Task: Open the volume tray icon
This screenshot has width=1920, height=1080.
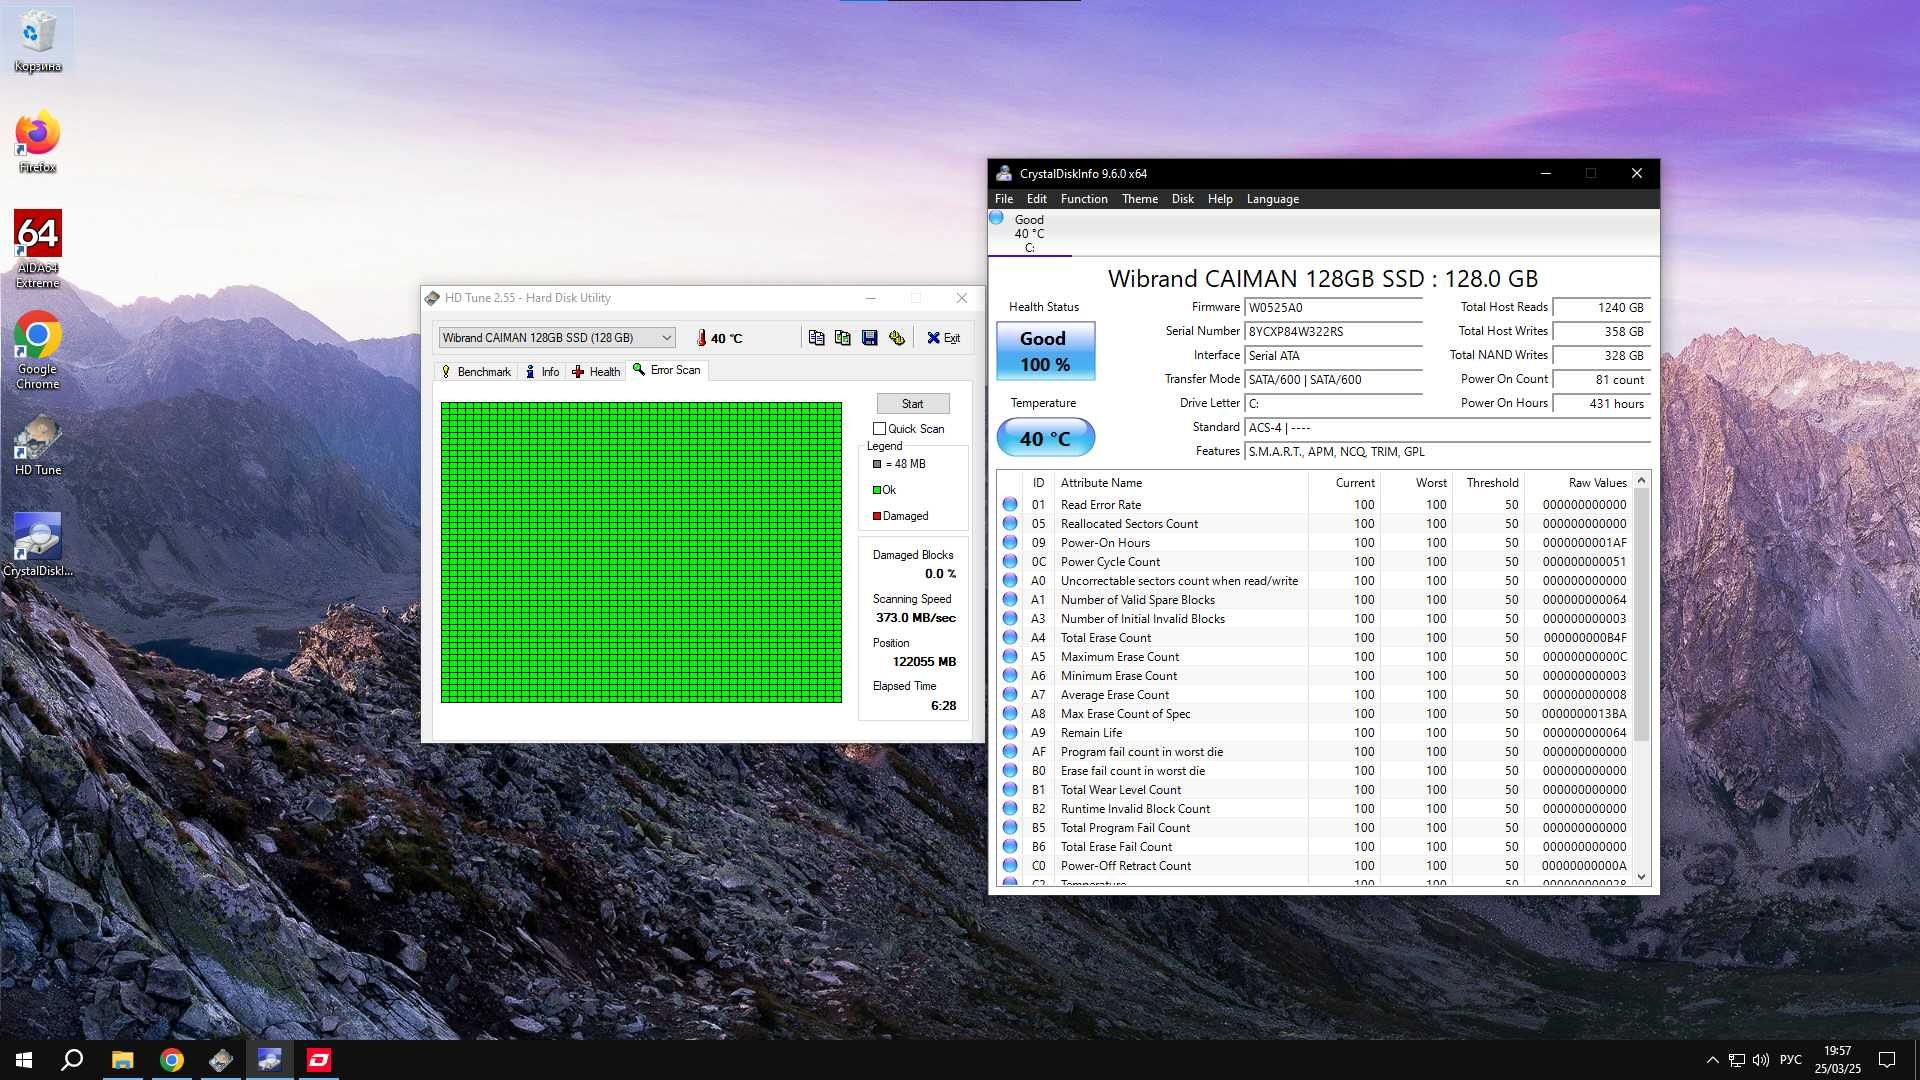Action: click(1761, 1060)
